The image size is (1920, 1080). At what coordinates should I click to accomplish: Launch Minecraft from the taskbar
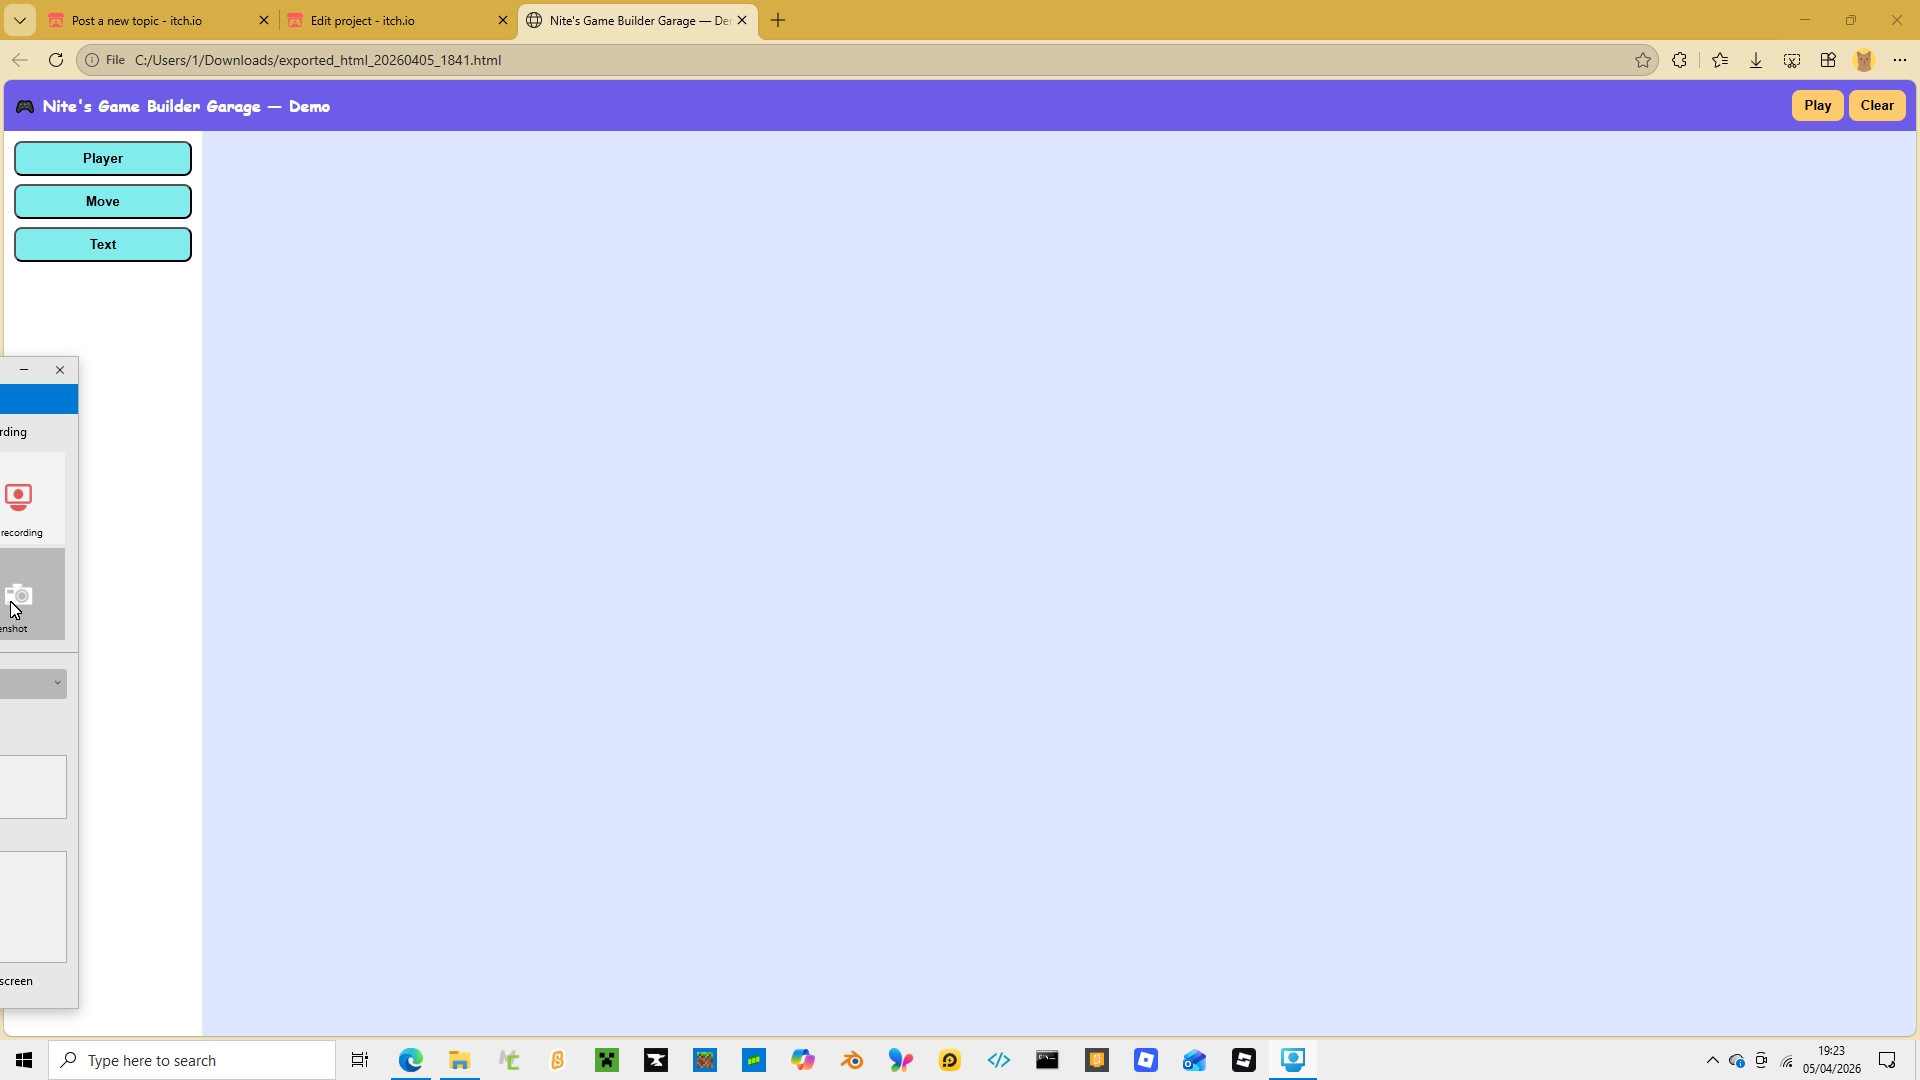tap(607, 1060)
